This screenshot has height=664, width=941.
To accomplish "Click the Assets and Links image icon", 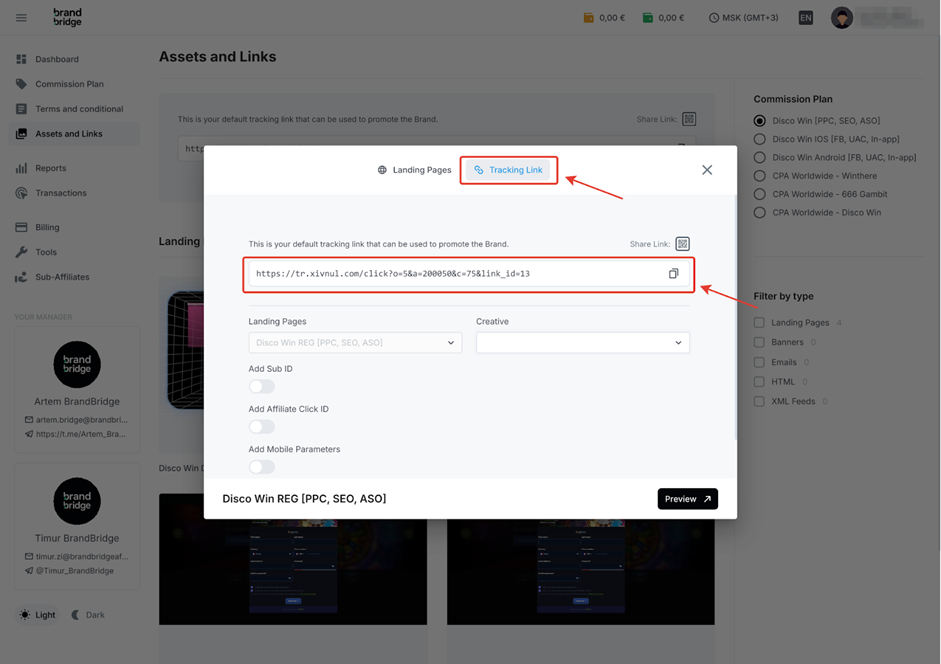I will tap(22, 134).
